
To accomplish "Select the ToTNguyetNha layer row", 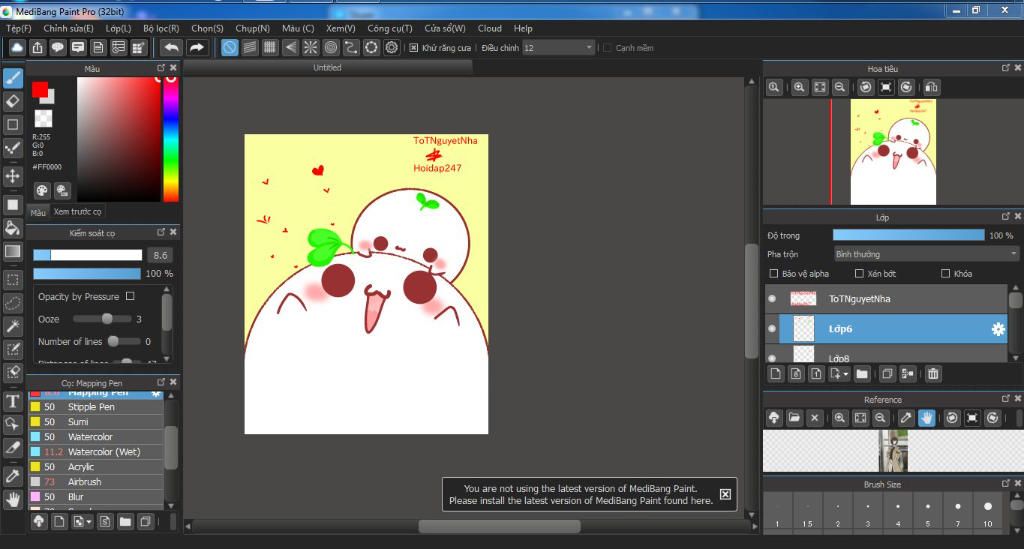I will (886, 299).
